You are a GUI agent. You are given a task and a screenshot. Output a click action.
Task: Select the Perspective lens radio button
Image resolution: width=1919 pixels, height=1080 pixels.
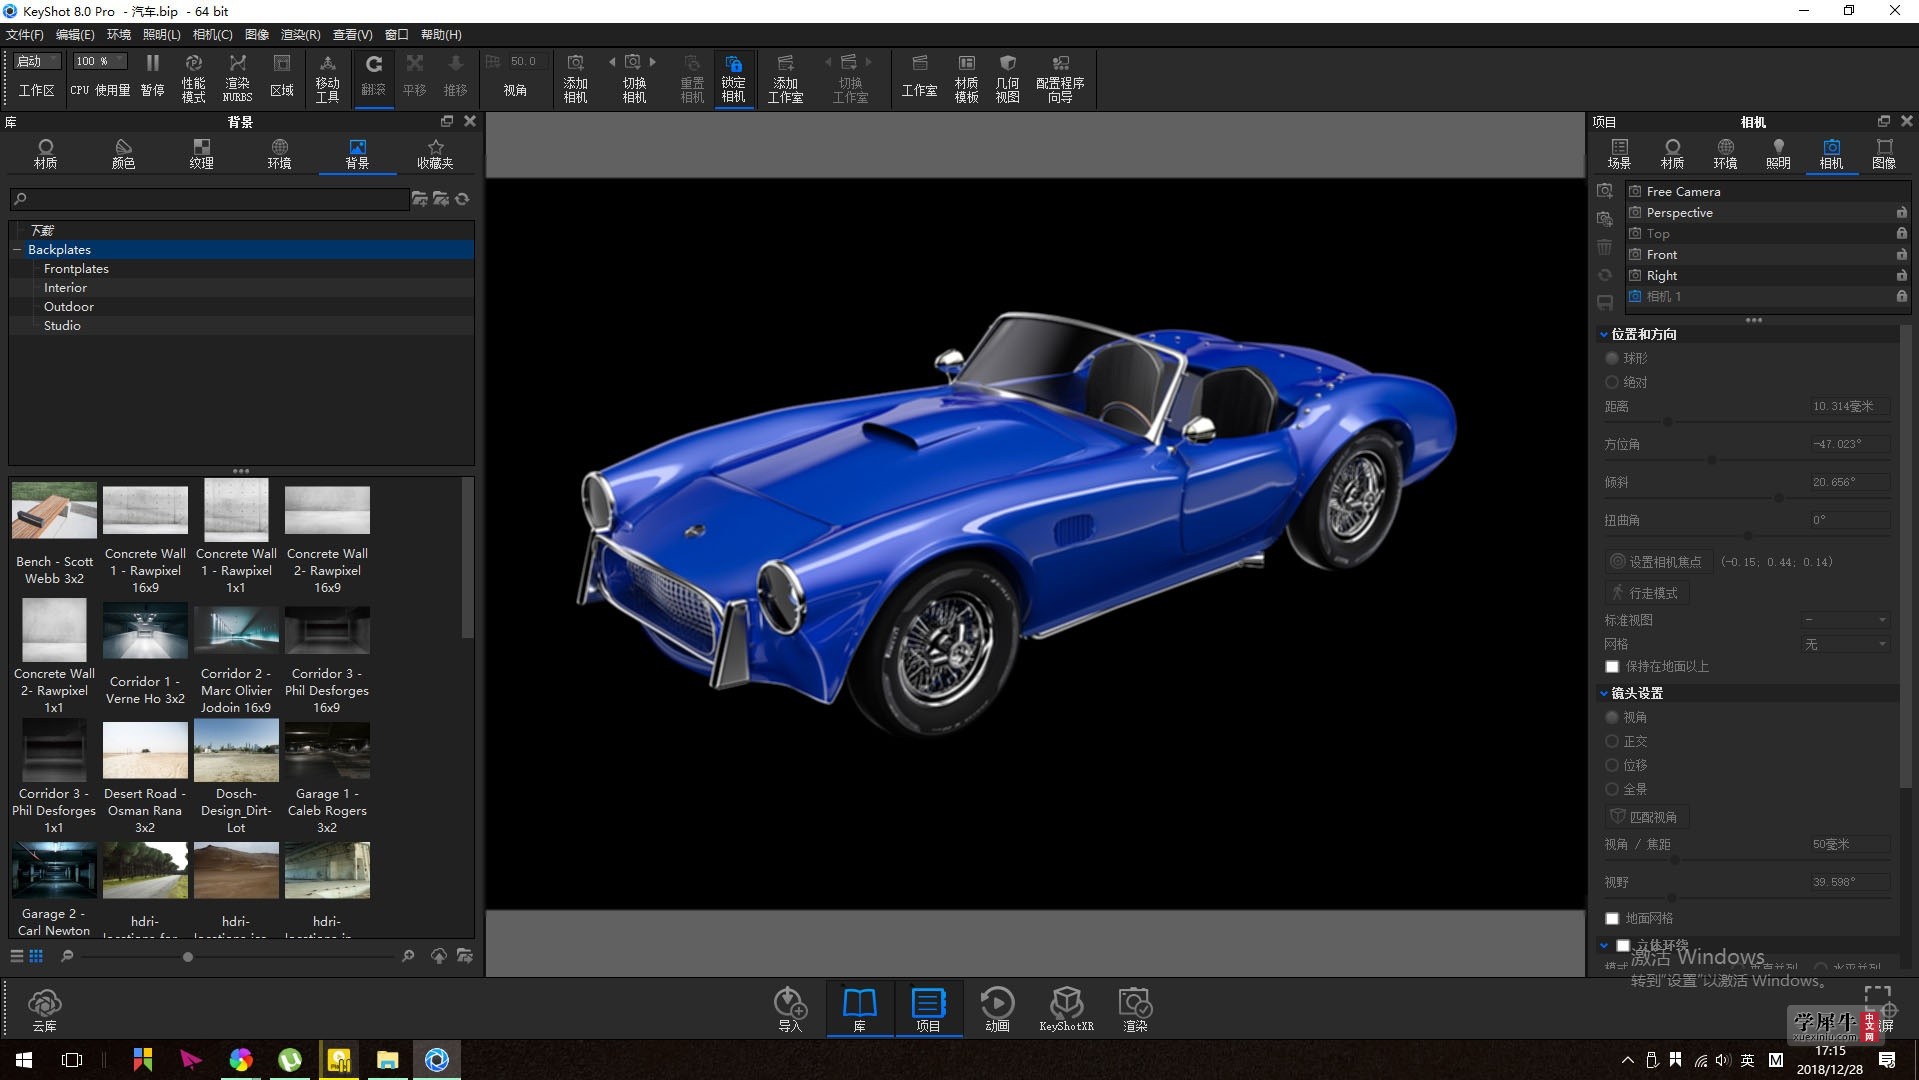1612,717
